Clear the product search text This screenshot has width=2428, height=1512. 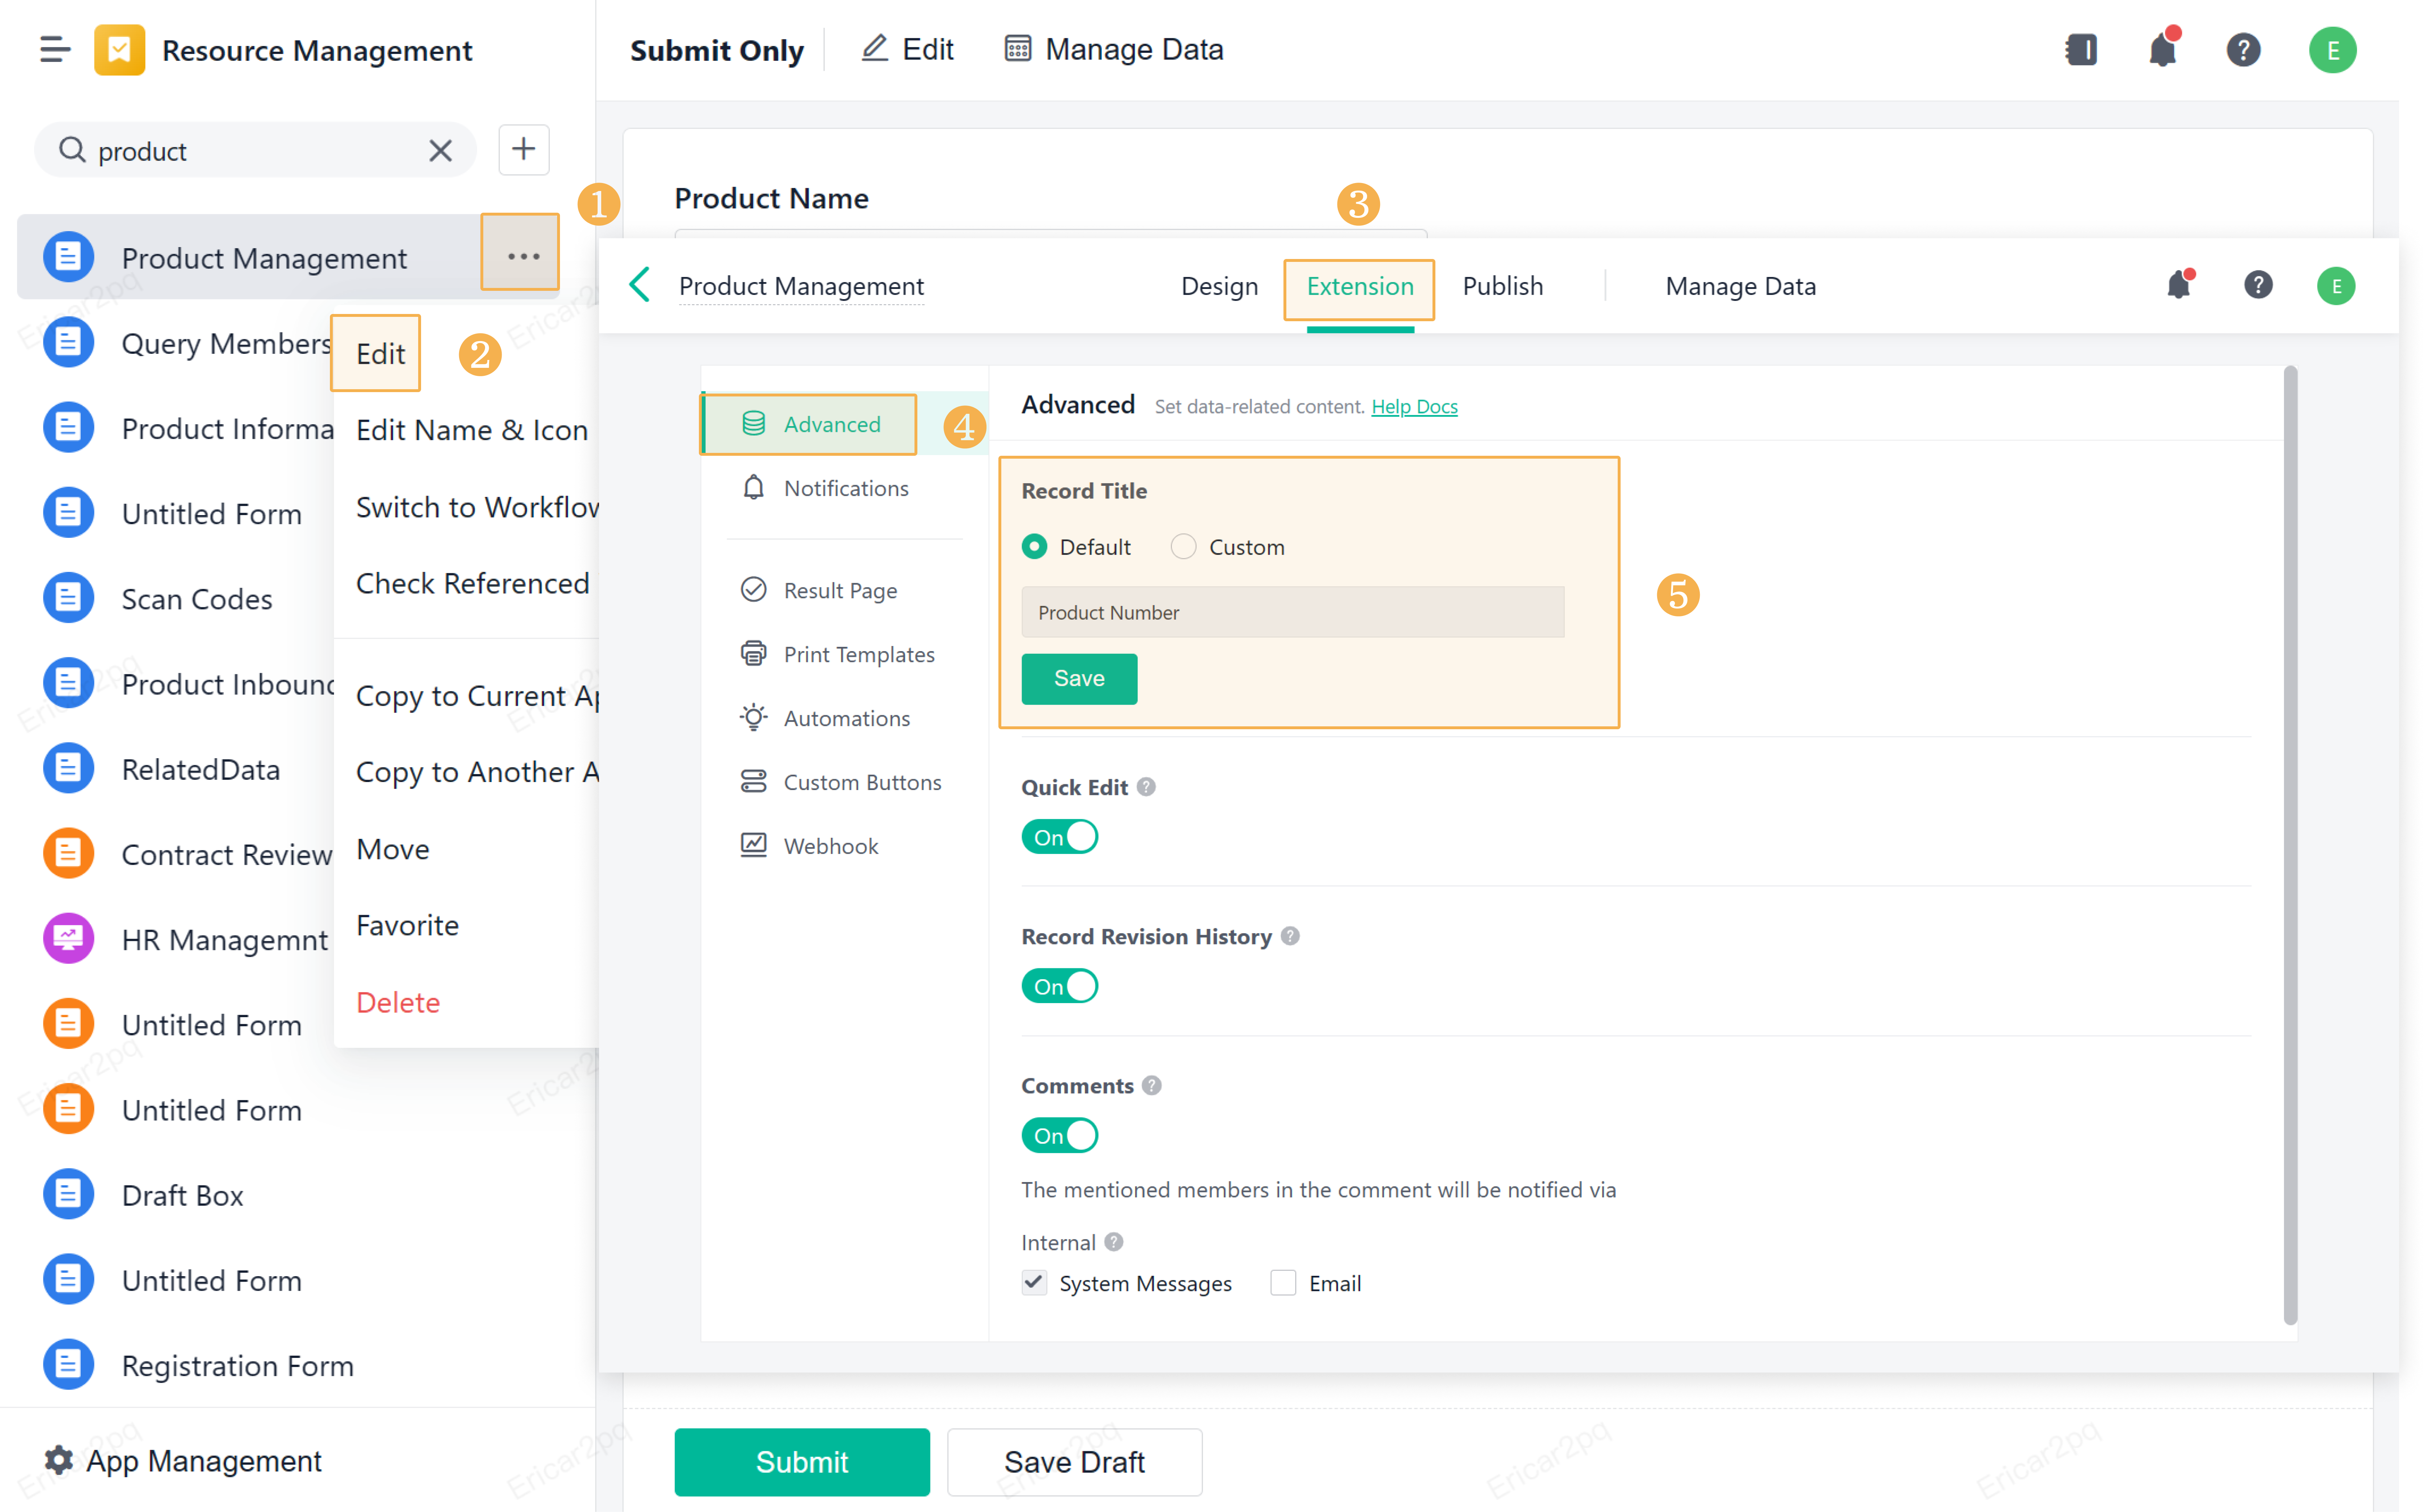440,151
